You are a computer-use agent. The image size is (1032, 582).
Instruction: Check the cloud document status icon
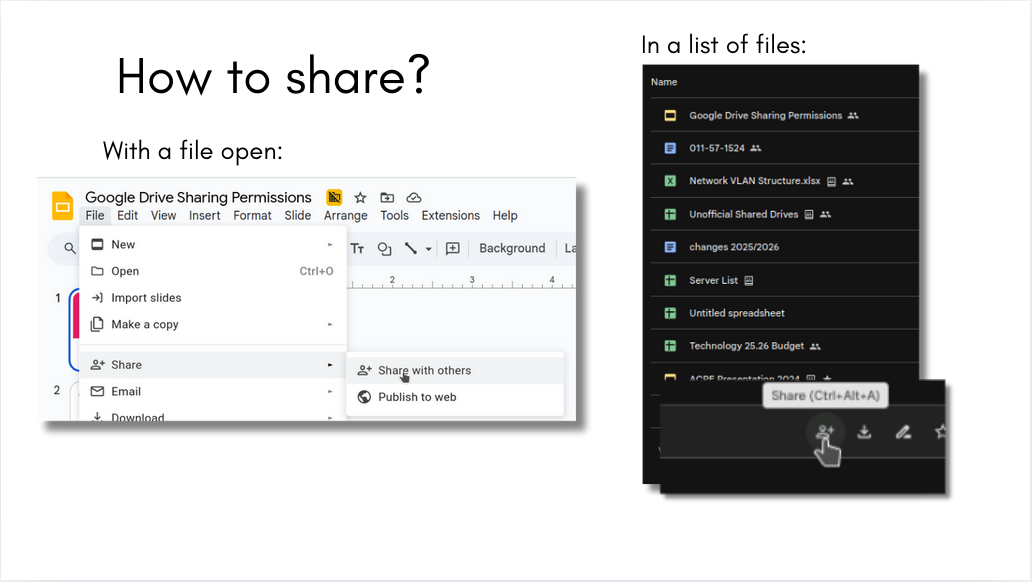413,198
